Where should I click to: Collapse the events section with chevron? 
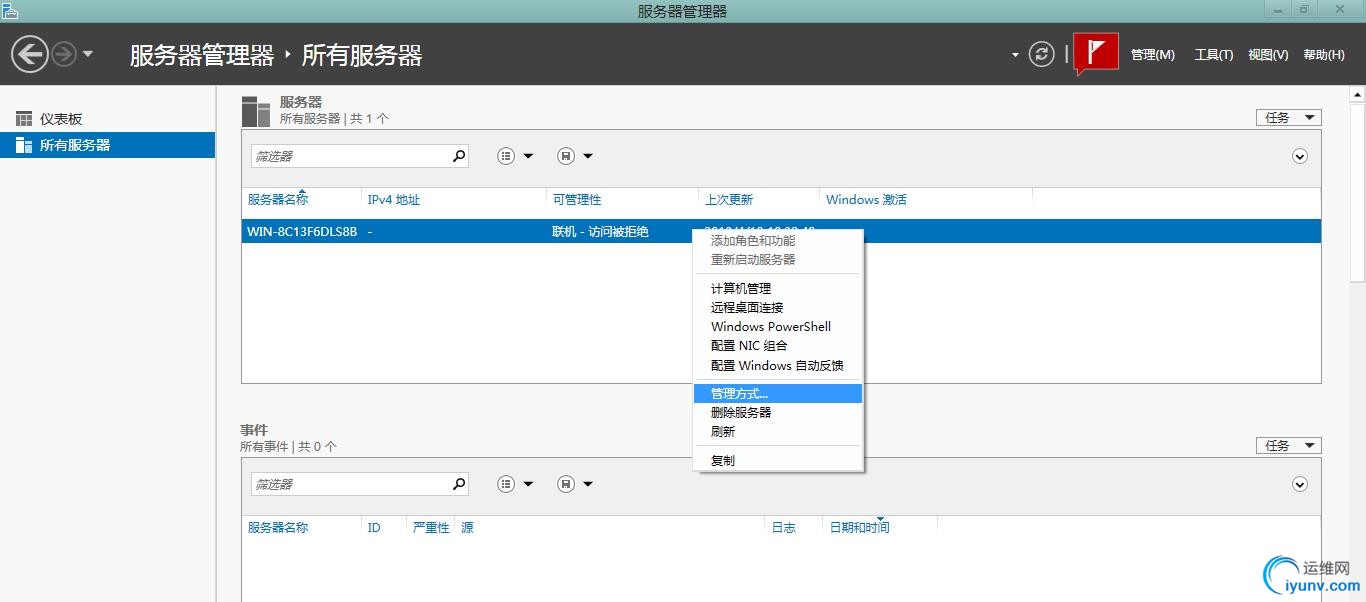[x=1300, y=484]
